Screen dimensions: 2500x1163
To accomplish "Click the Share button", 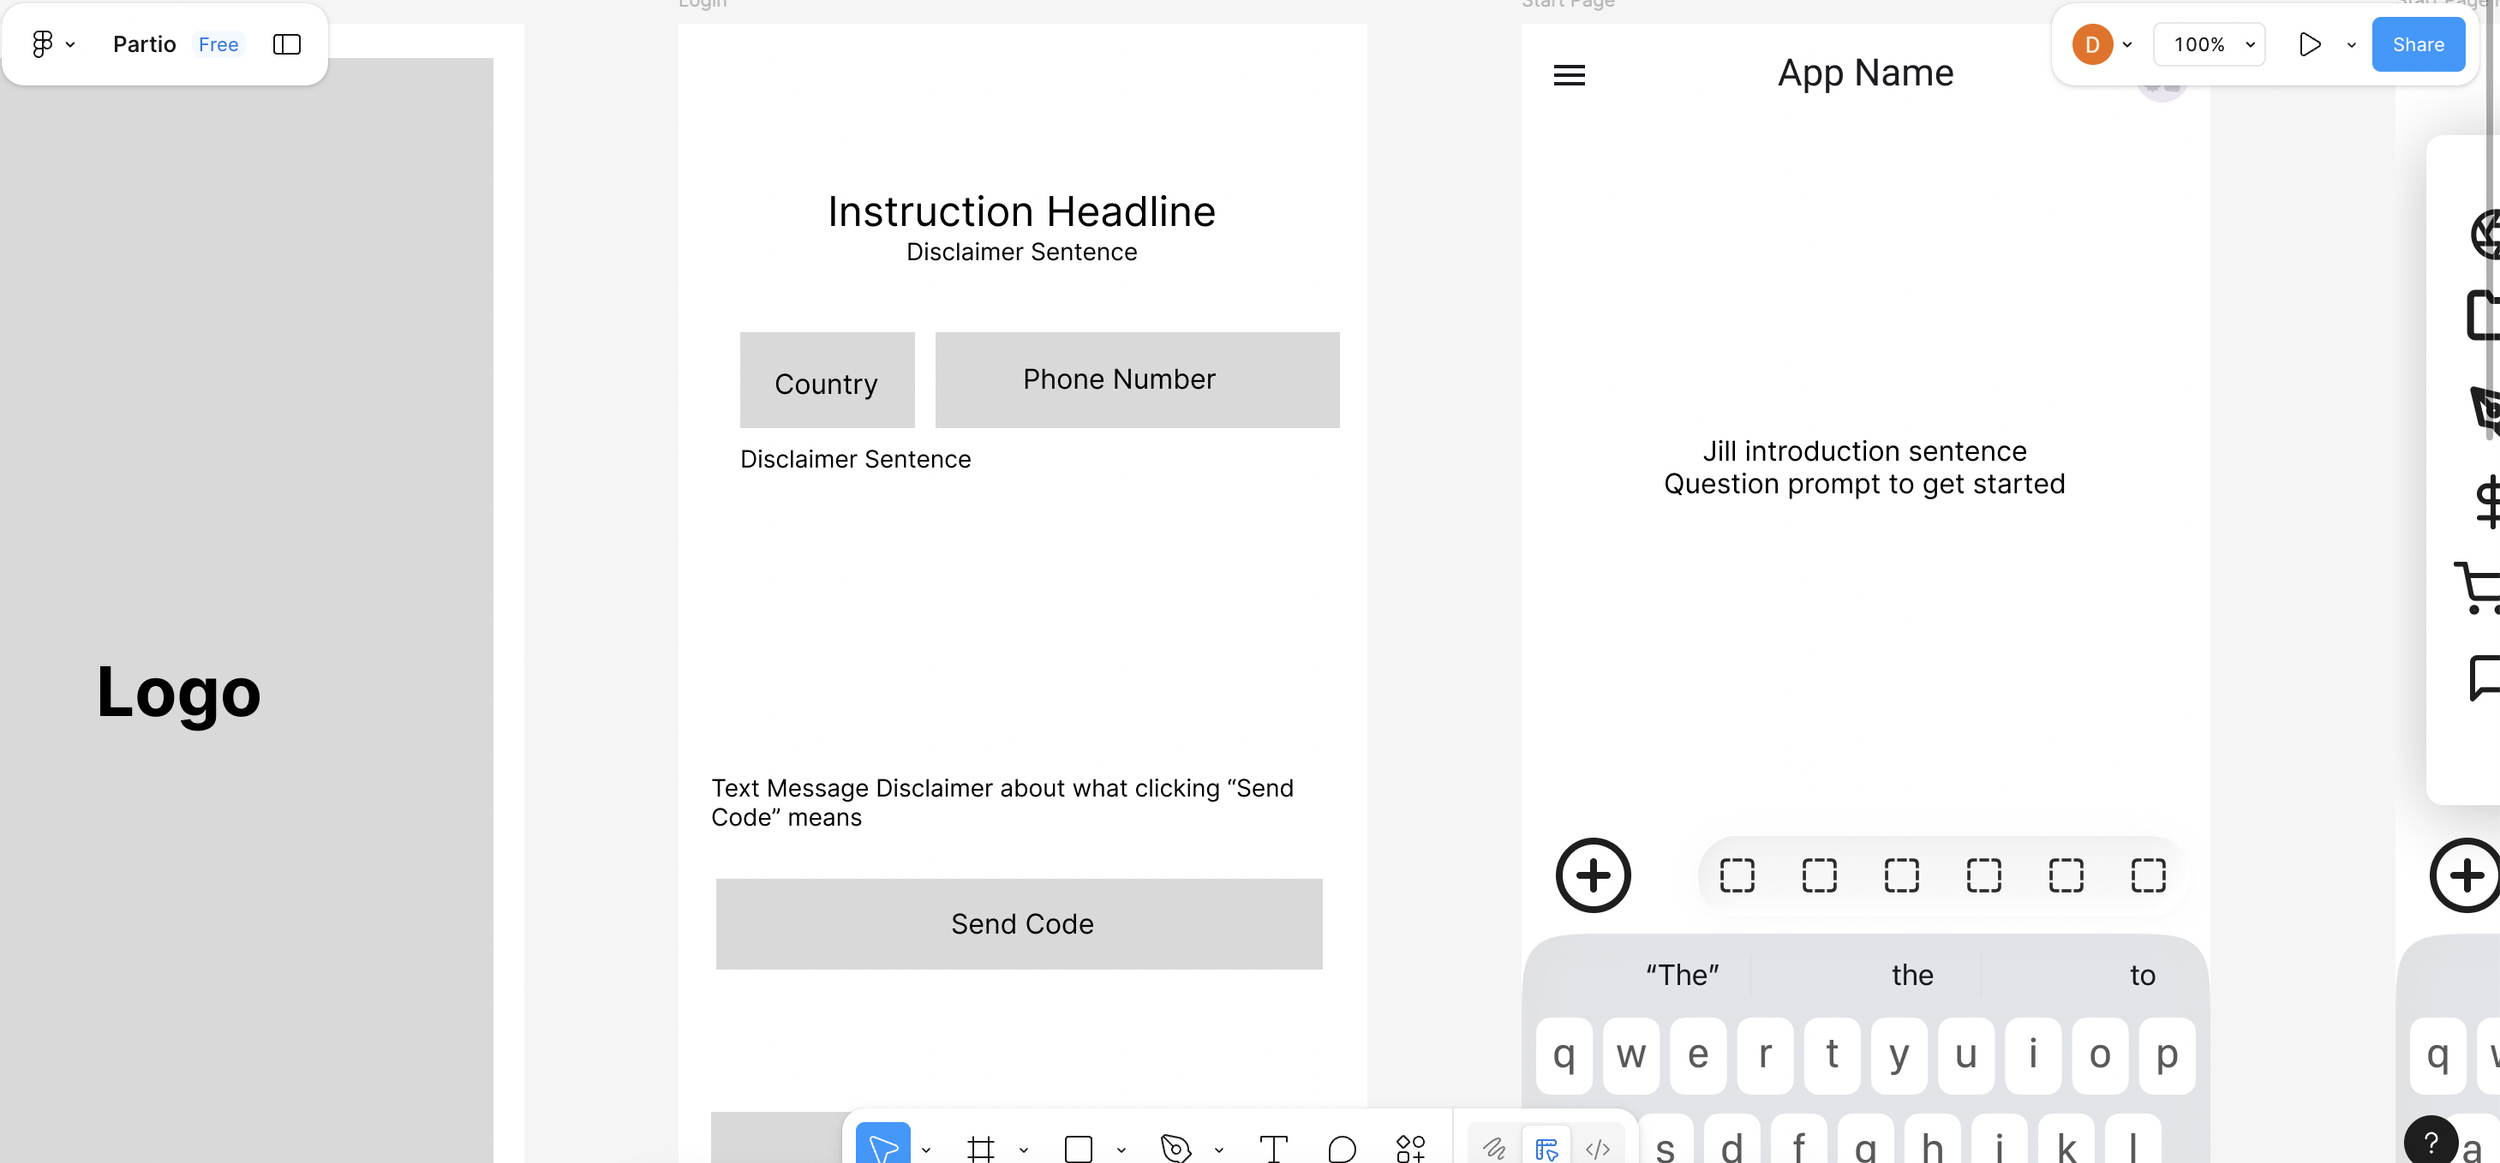I will coord(2417,44).
